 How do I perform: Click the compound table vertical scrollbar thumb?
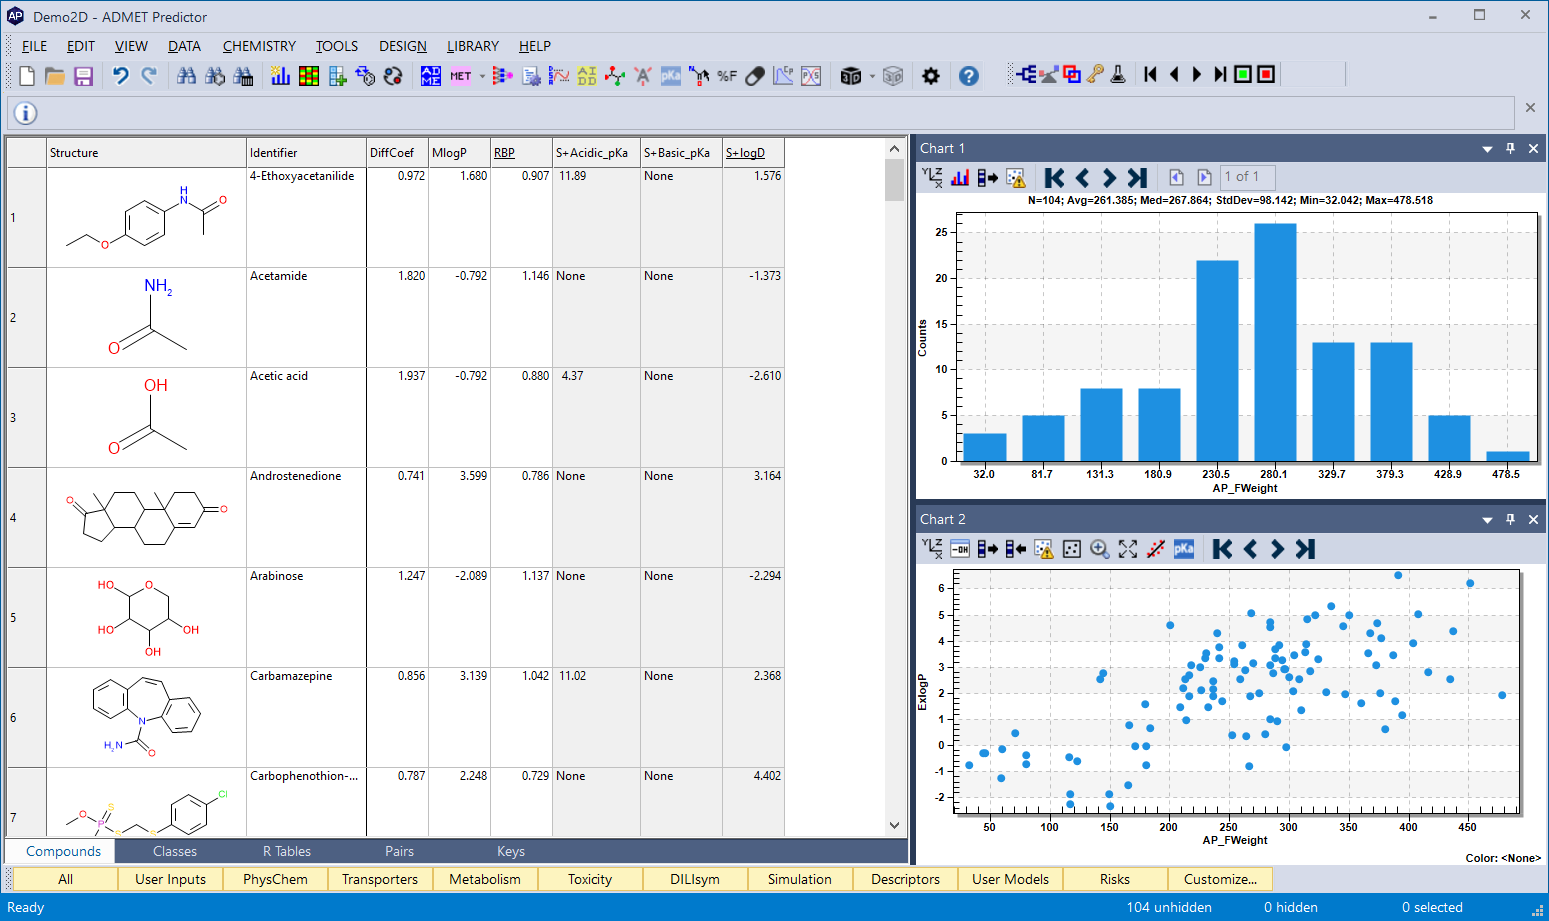coord(894,180)
